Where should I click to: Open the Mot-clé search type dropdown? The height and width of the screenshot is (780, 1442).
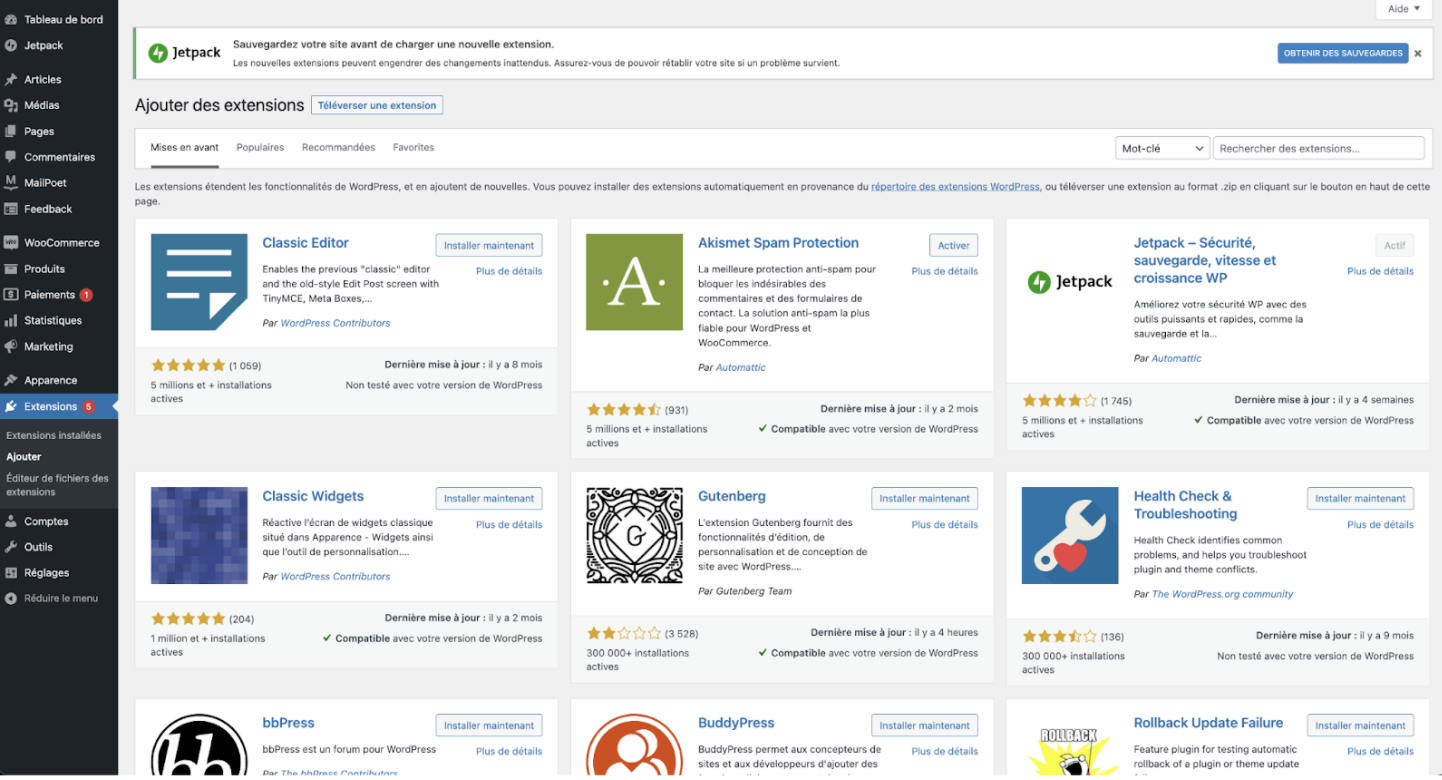[x=1162, y=148]
